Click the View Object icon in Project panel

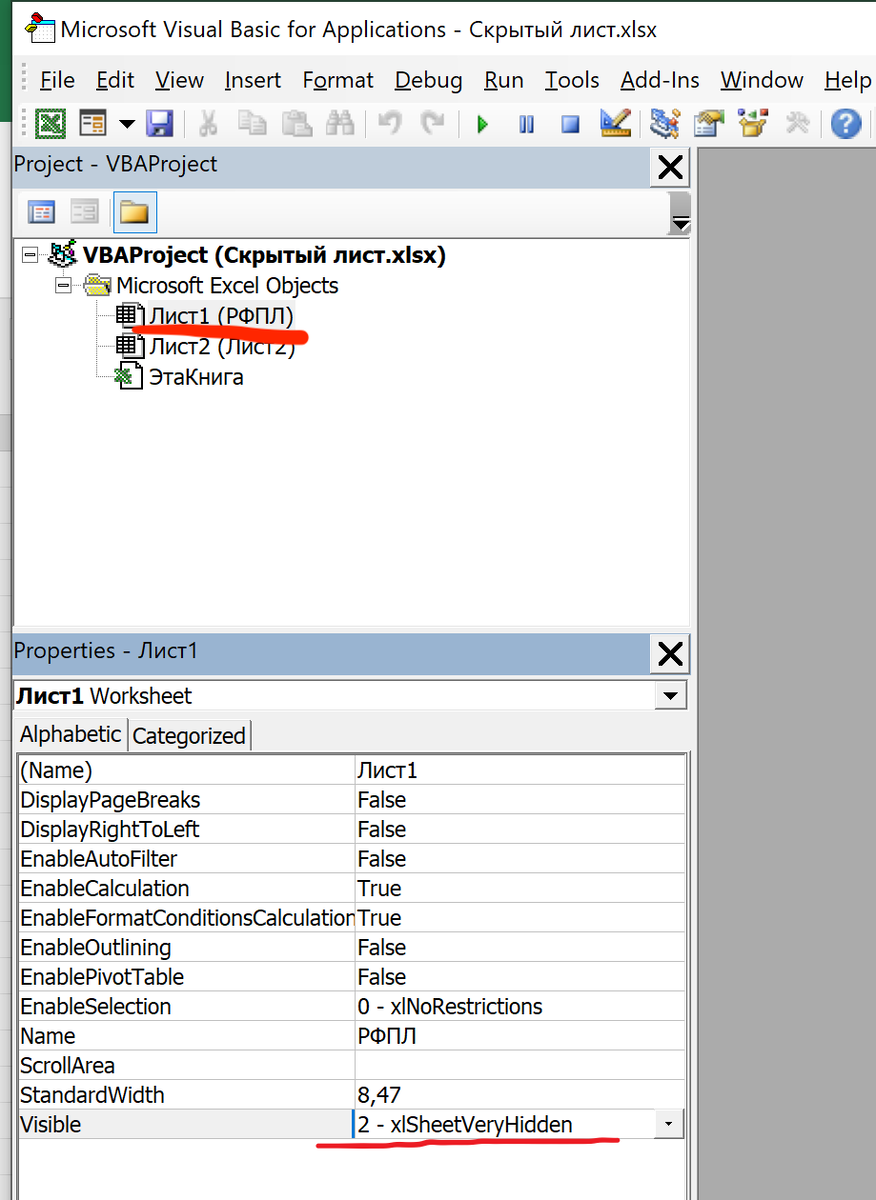83,212
